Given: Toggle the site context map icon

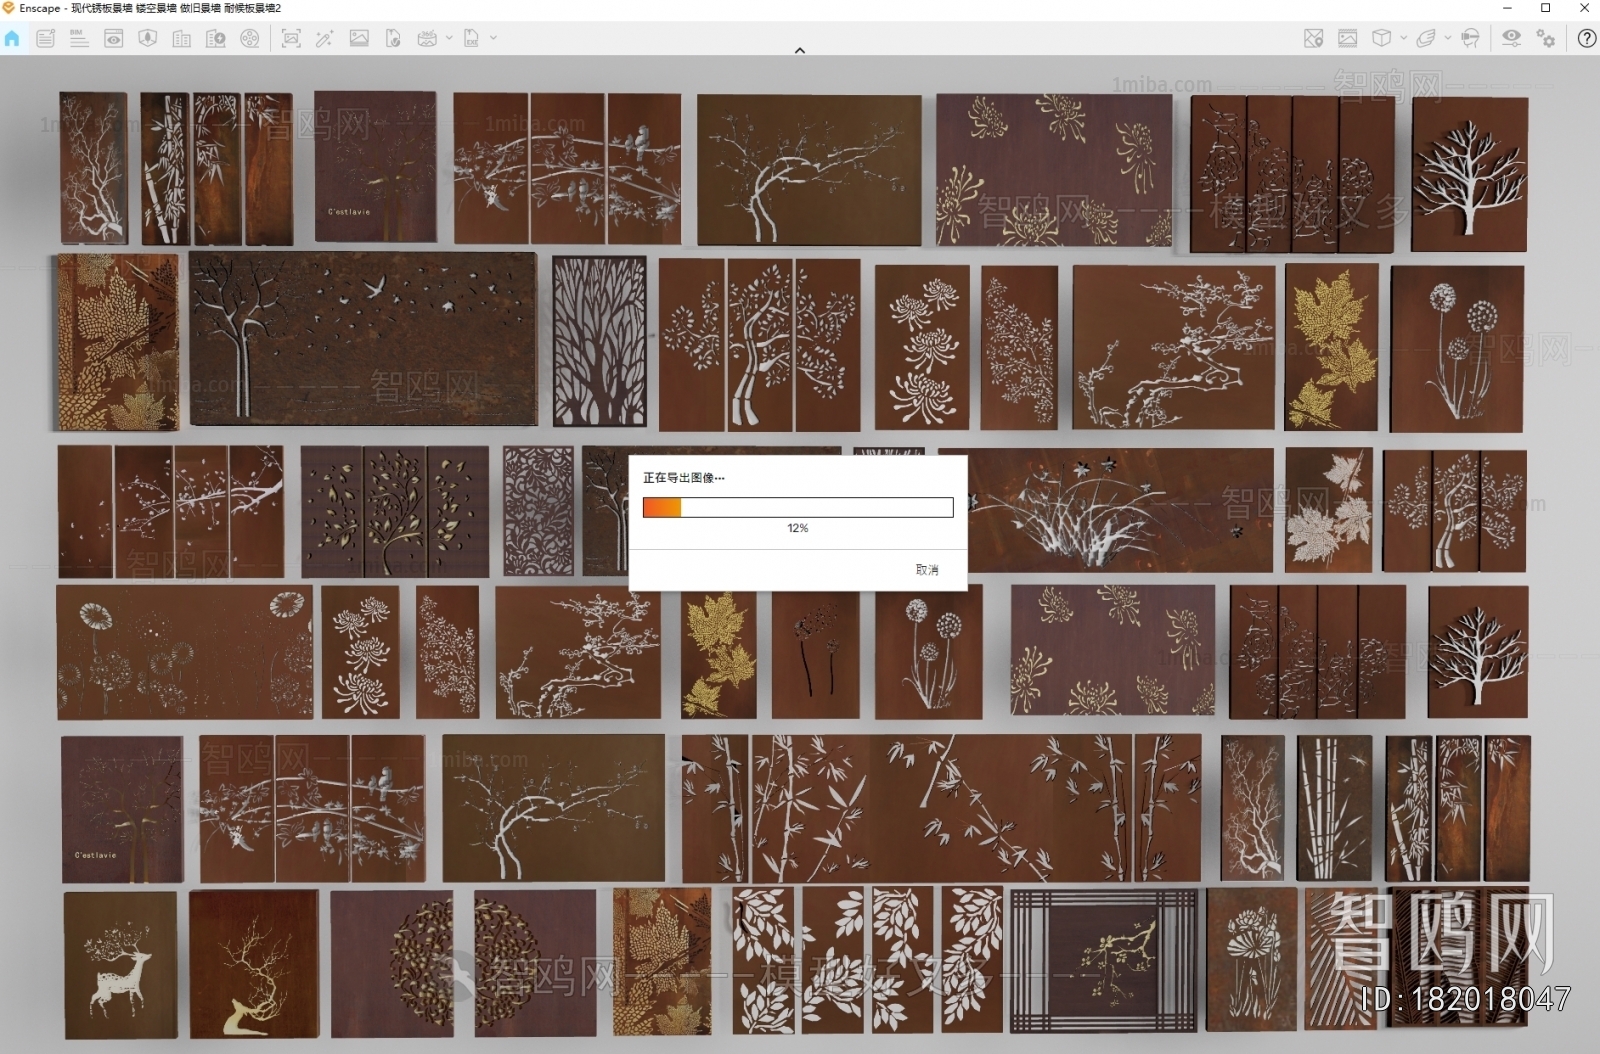Looking at the screenshot, I should click(x=1313, y=39).
